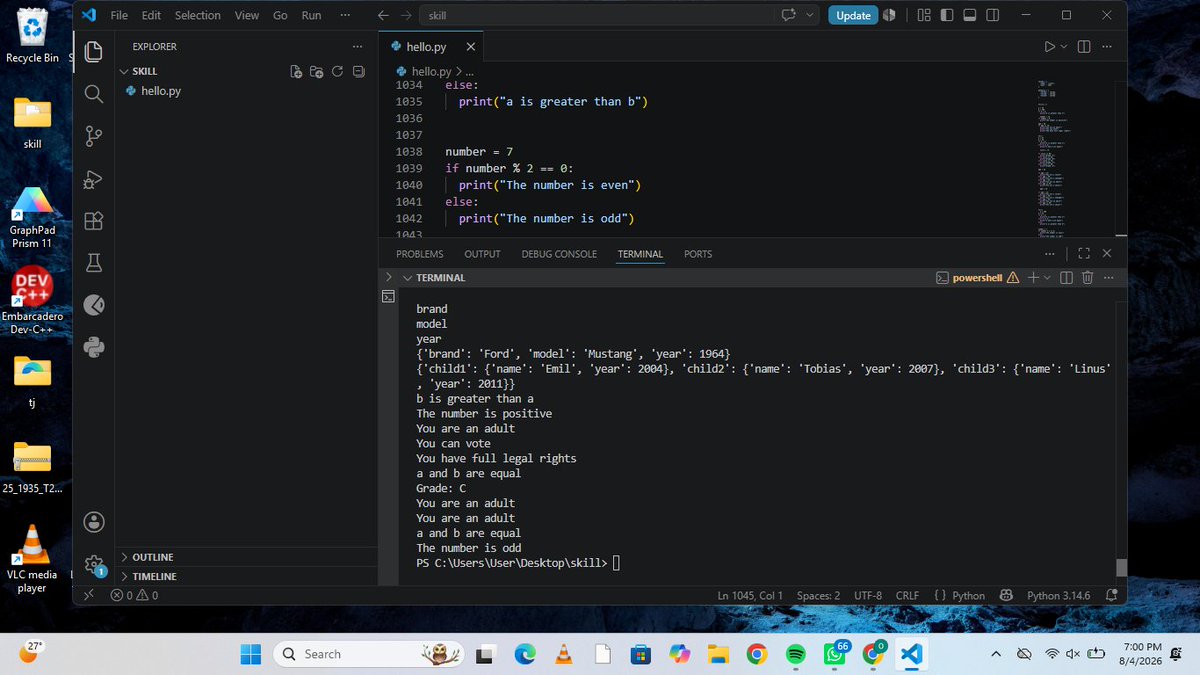The width and height of the screenshot is (1200, 675).
Task: Open the Source Control view
Action: pyautogui.click(x=94, y=136)
